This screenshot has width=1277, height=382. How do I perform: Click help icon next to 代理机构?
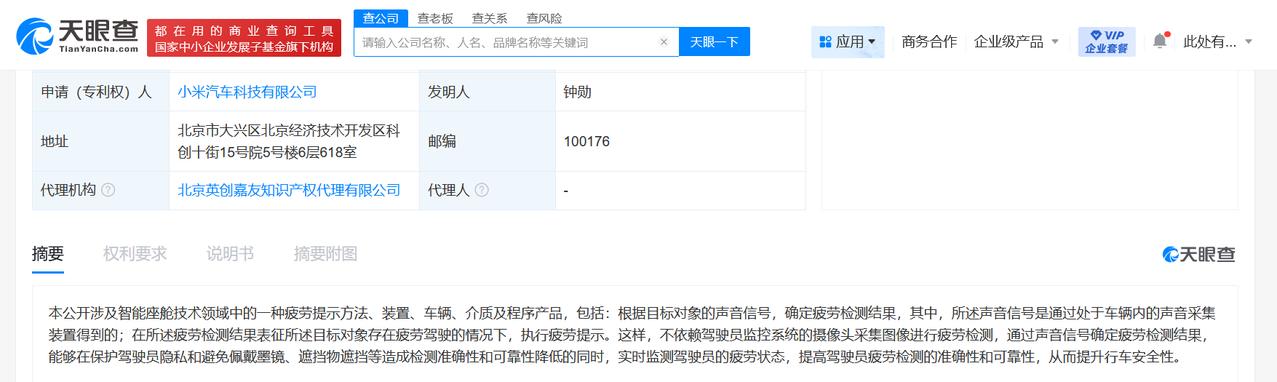tap(108, 190)
